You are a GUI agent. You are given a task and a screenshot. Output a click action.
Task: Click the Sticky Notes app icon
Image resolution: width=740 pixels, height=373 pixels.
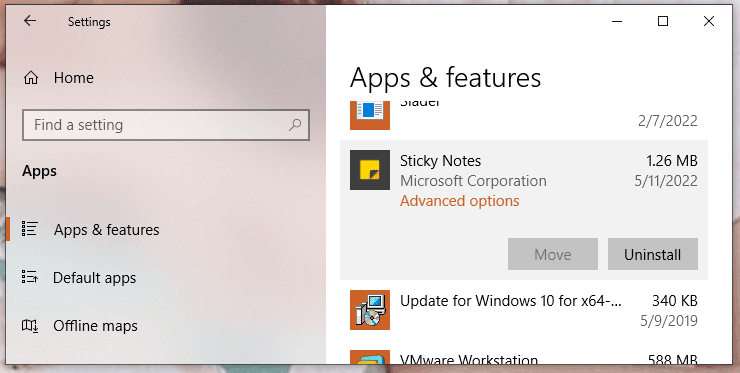[370, 170]
